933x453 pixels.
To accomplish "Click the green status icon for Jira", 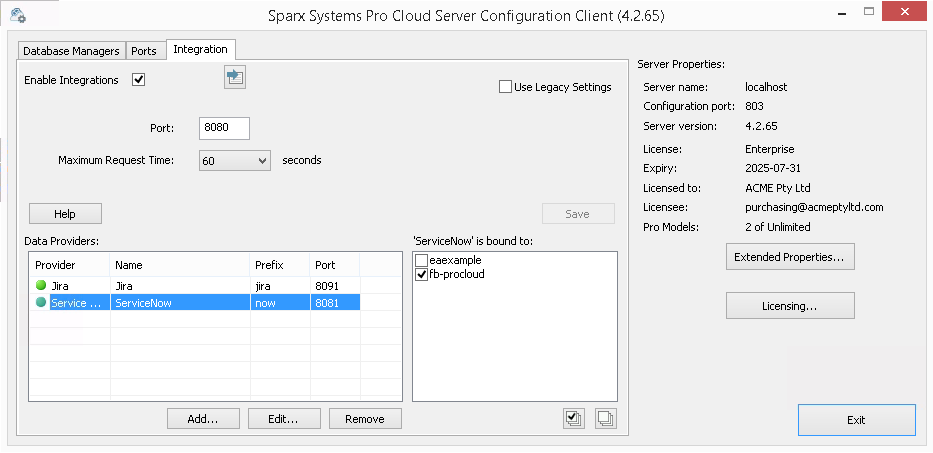I will (41, 286).
